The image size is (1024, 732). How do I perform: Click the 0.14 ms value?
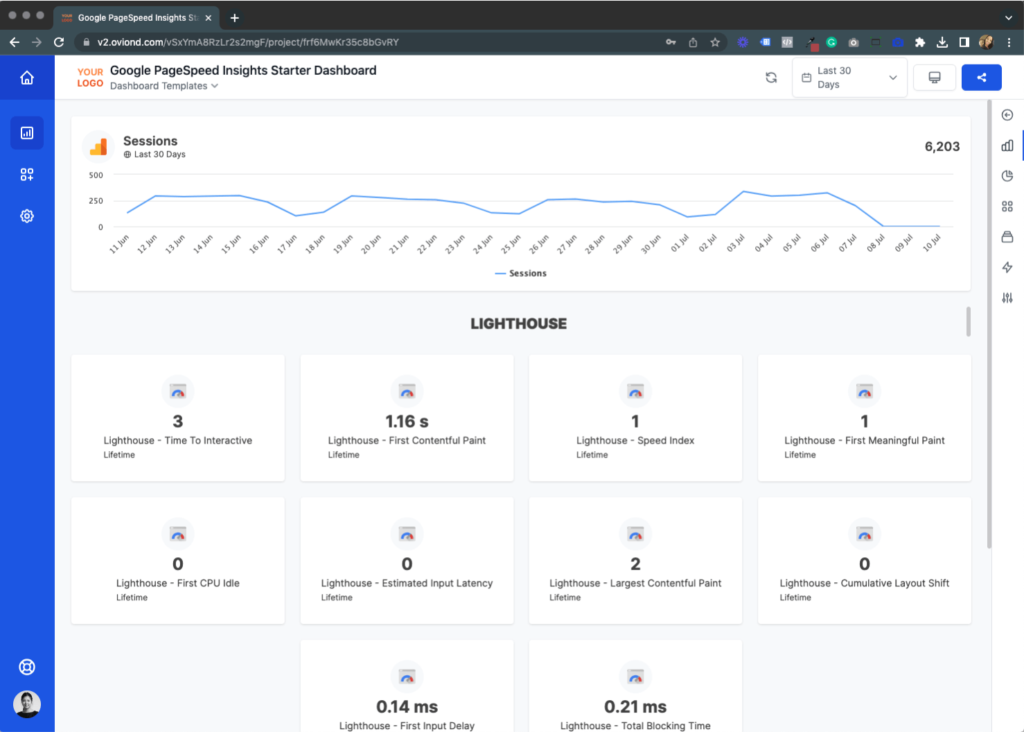click(407, 707)
